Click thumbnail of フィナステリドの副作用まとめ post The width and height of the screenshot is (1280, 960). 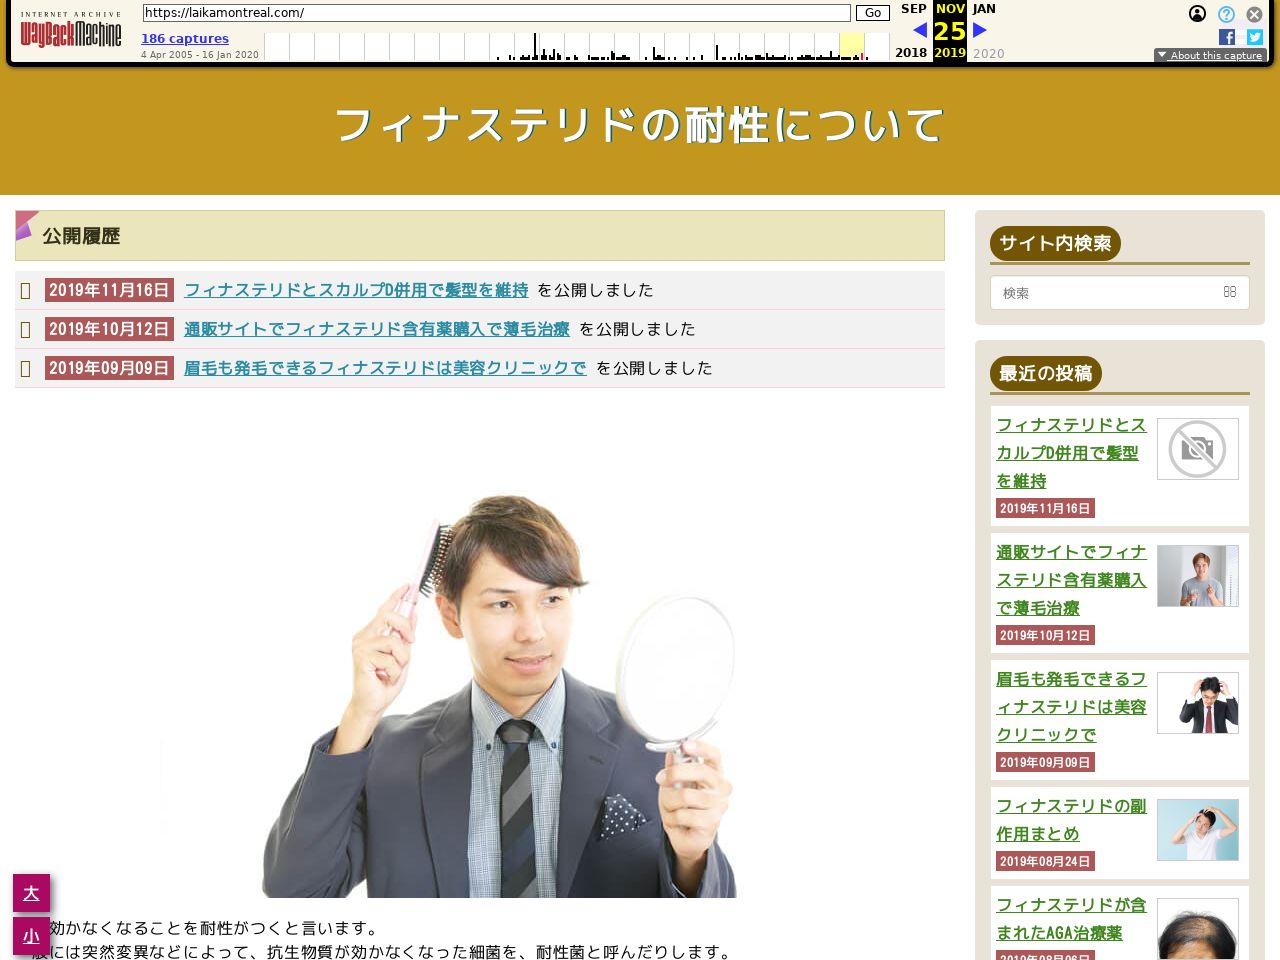[1197, 830]
